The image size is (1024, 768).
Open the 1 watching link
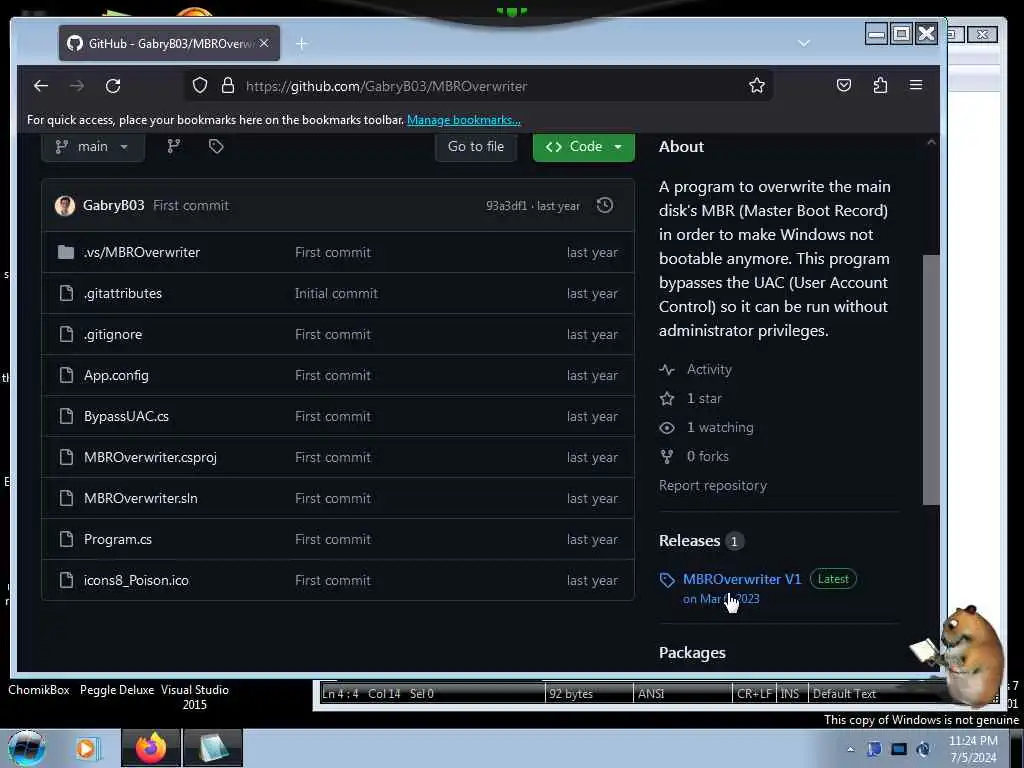point(720,428)
